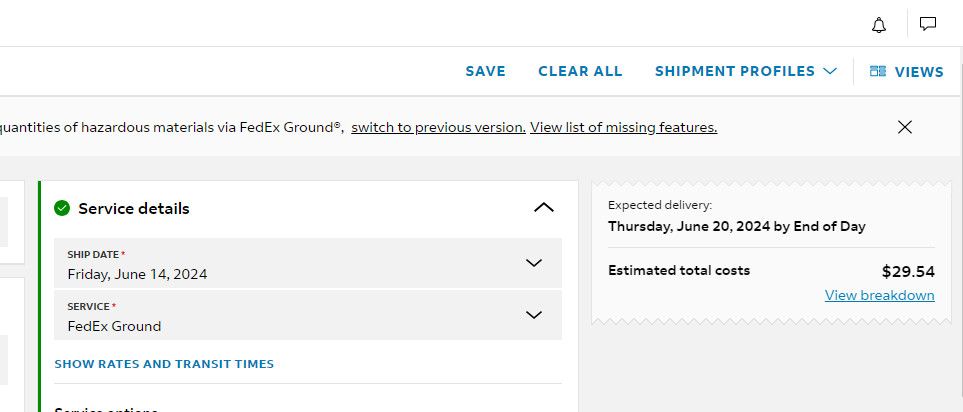This screenshot has width=963, height=412.
Task: Open the View breakdown link
Action: [879, 295]
